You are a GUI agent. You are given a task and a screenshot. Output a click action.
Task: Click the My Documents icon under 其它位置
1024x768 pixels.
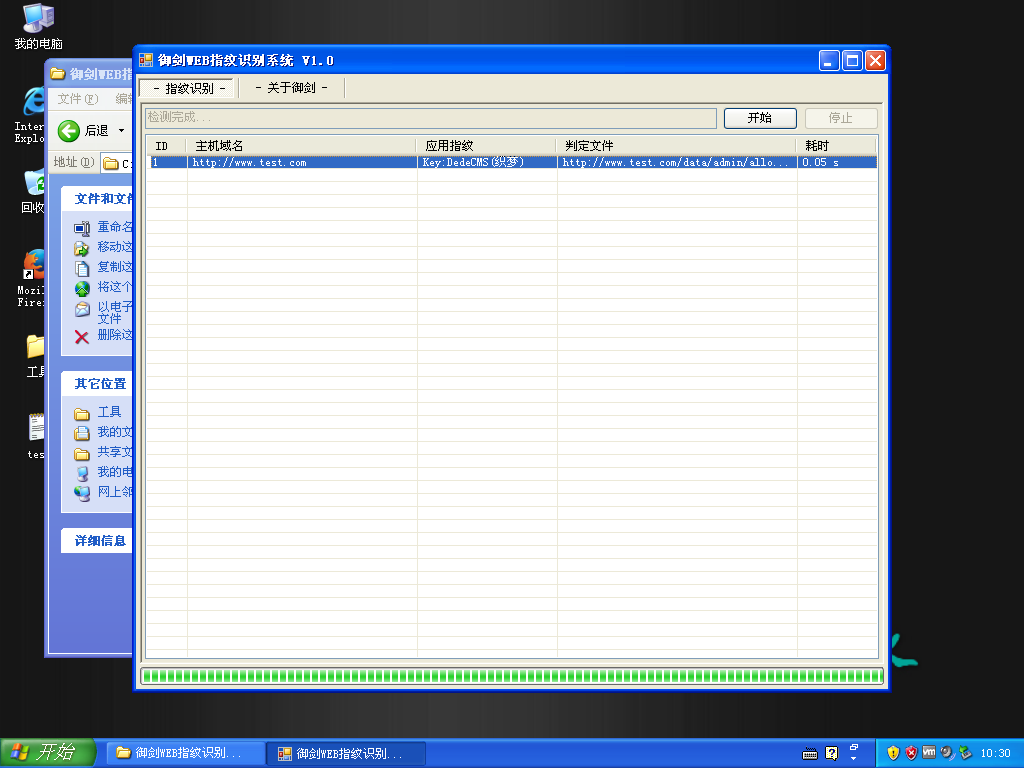click(82, 433)
